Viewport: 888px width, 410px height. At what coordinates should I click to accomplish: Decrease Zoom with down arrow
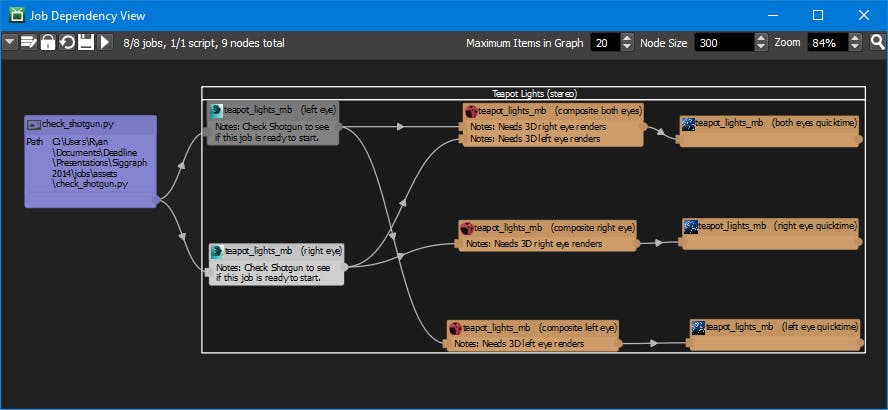(x=855, y=47)
